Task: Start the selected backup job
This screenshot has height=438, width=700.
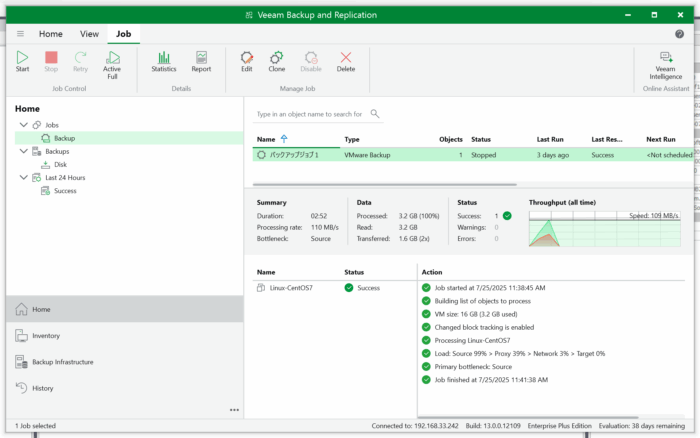Action: 22,62
